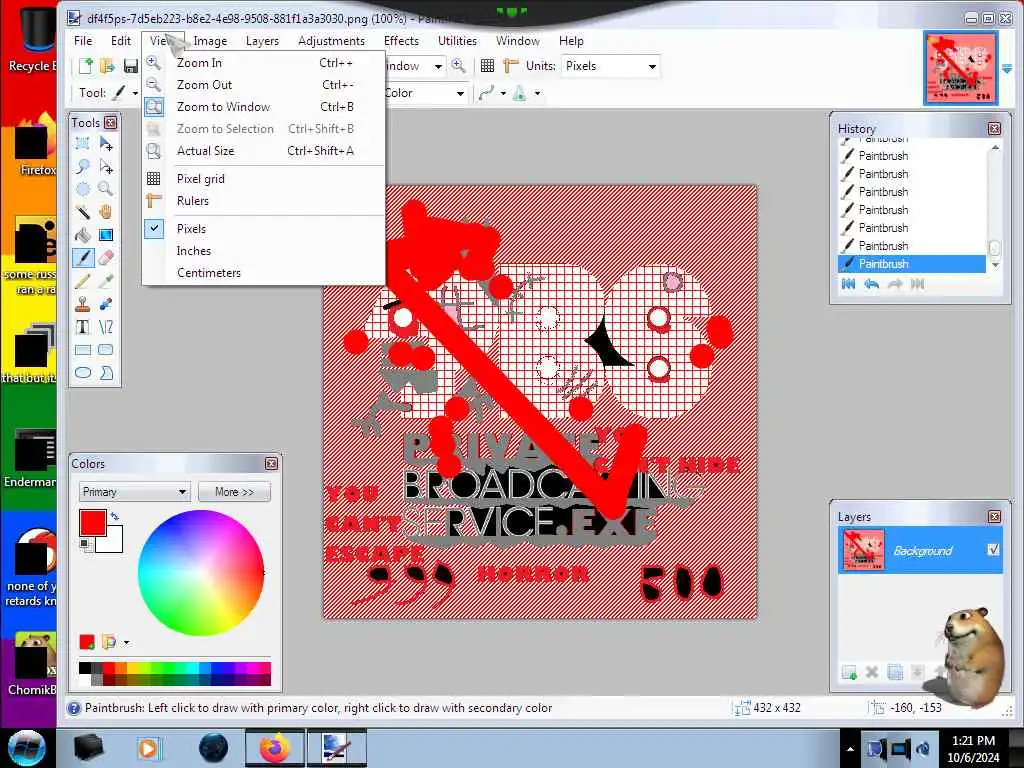Click Add New Layer in Layers panel
Image resolution: width=1024 pixels, height=768 pixels.
tap(849, 672)
